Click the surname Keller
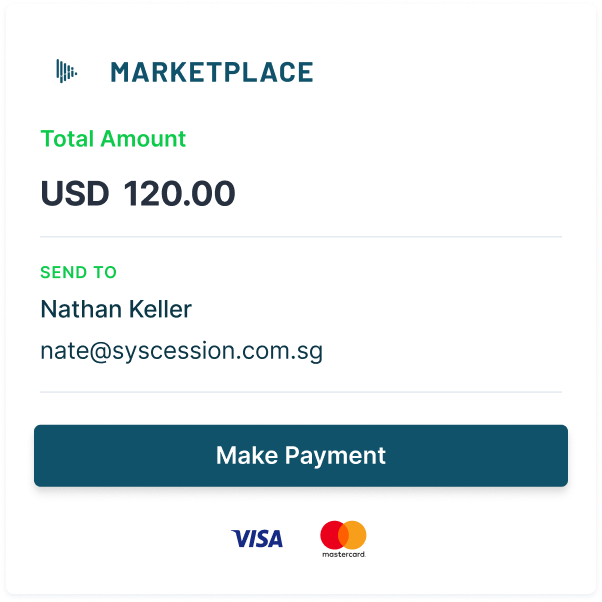The image size is (602, 602). (x=160, y=309)
